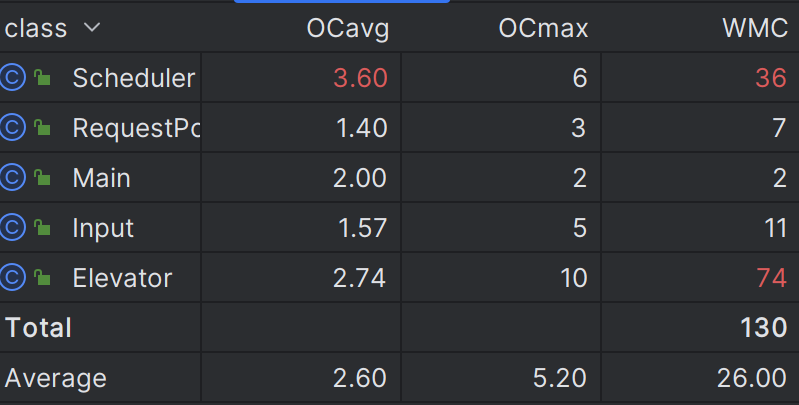Viewport: 799px width, 405px height.
Task: Sort the table by OCavg column header
Action: pos(348,28)
